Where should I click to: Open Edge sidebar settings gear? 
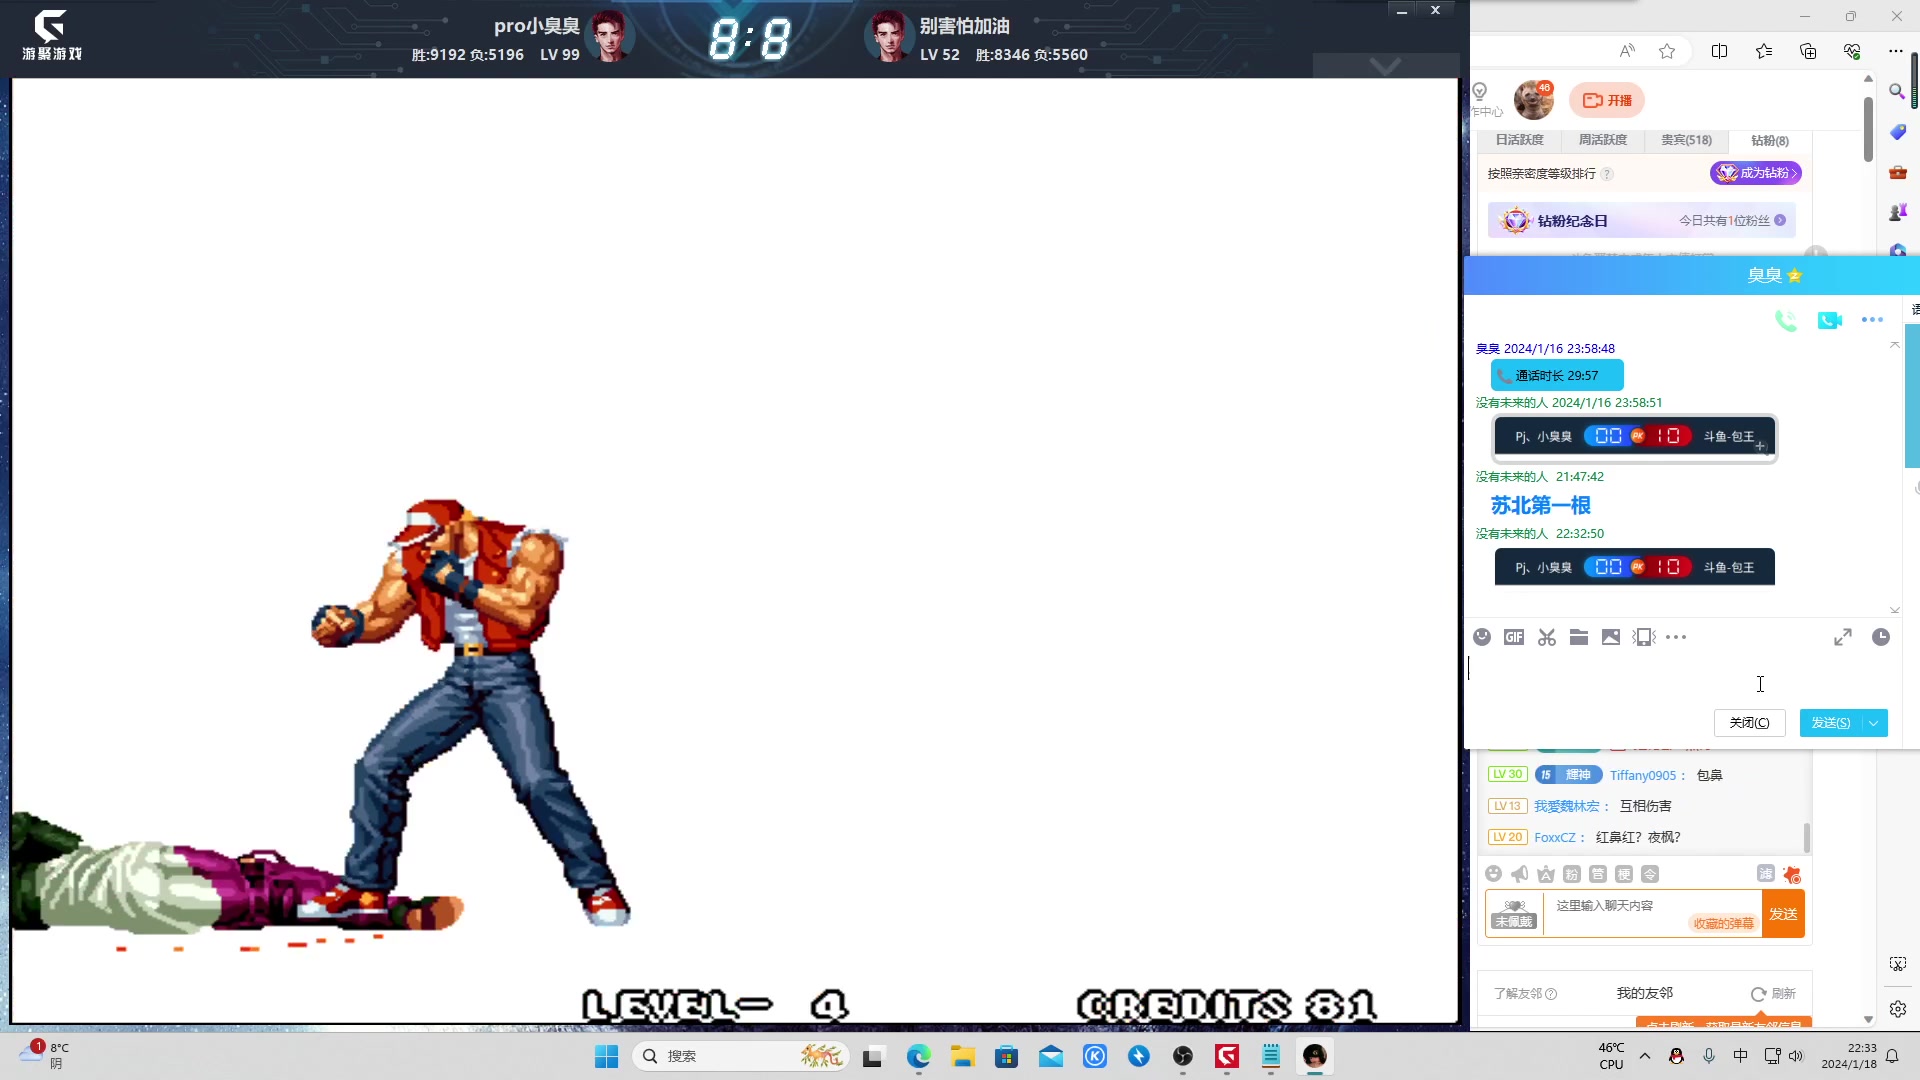(x=1897, y=1009)
